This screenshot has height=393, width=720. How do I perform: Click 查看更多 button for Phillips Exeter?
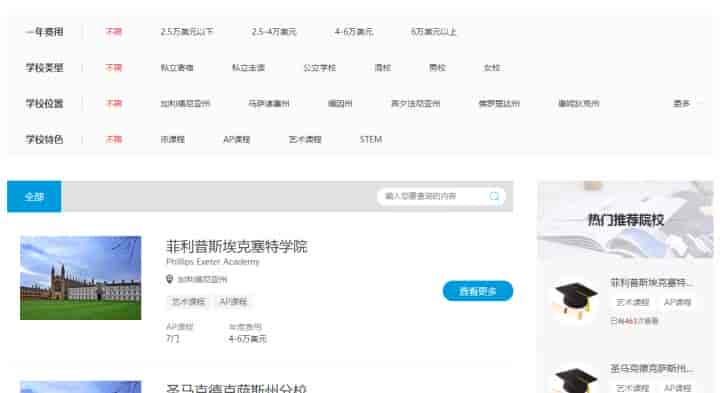click(478, 291)
